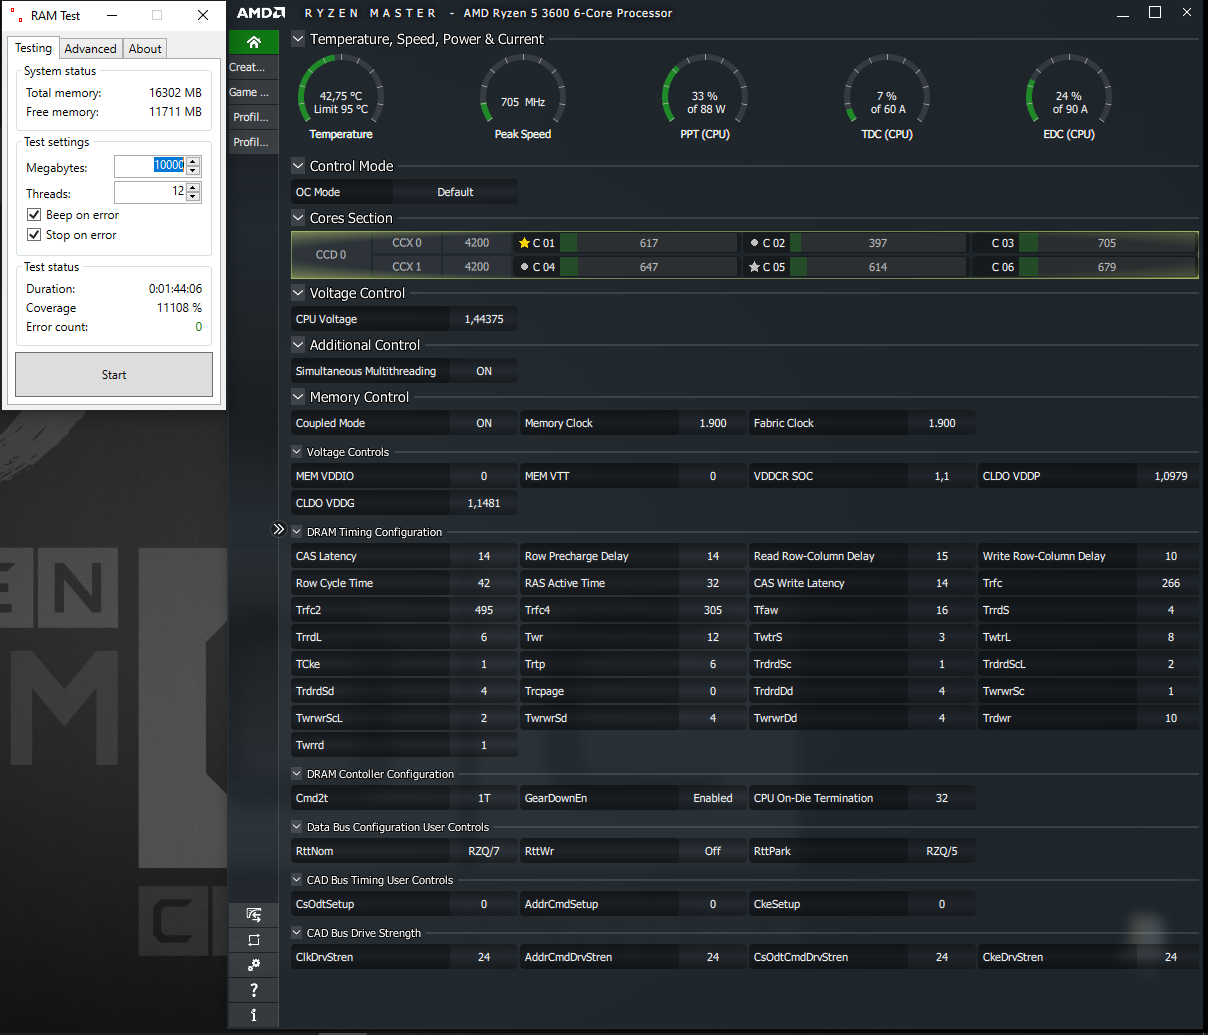Click the AMD logo in the title bar

click(261, 13)
